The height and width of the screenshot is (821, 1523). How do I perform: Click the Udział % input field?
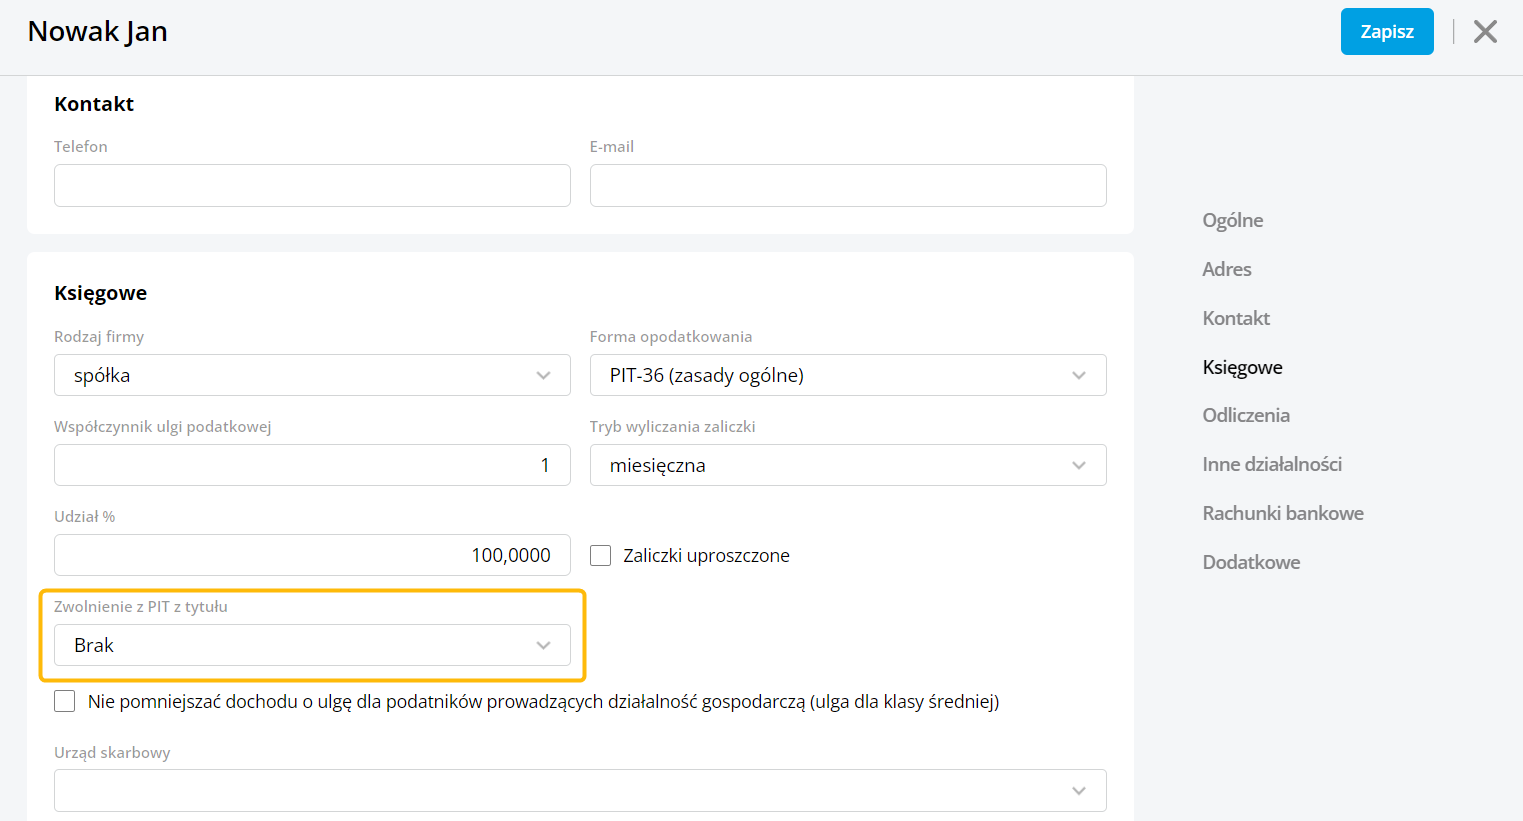coord(312,555)
